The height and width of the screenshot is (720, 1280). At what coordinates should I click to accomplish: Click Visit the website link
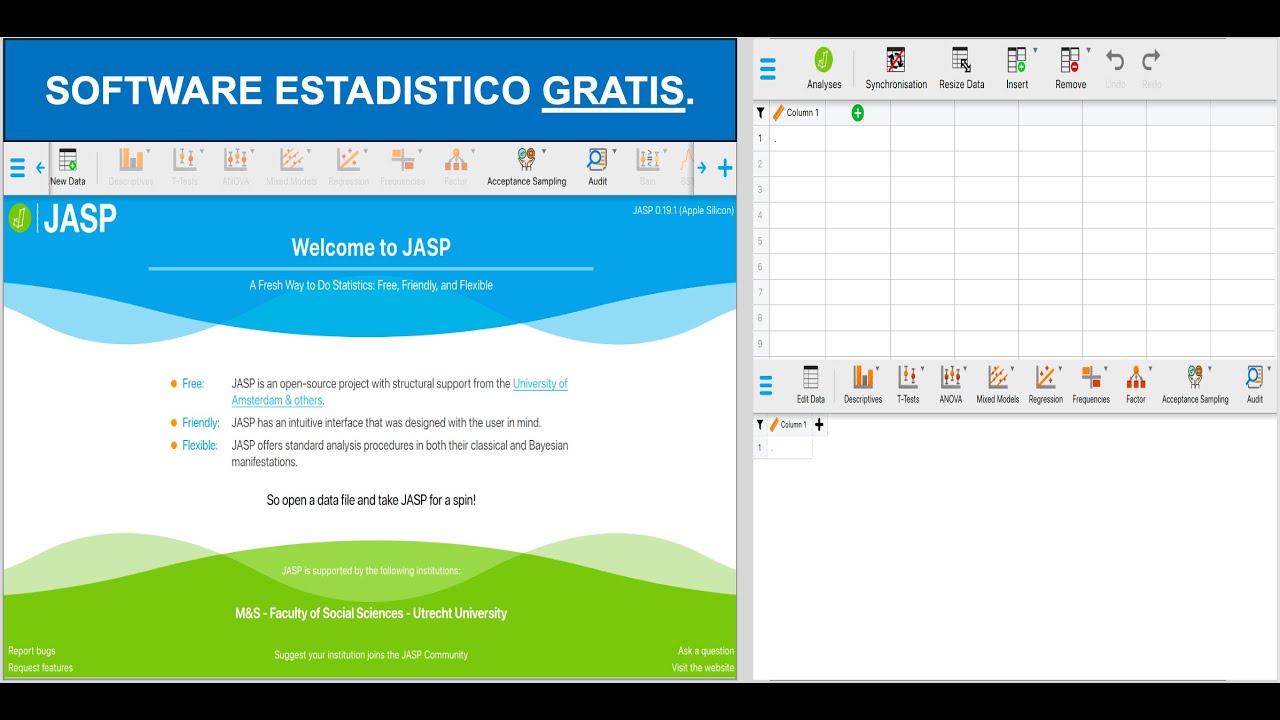coord(703,668)
